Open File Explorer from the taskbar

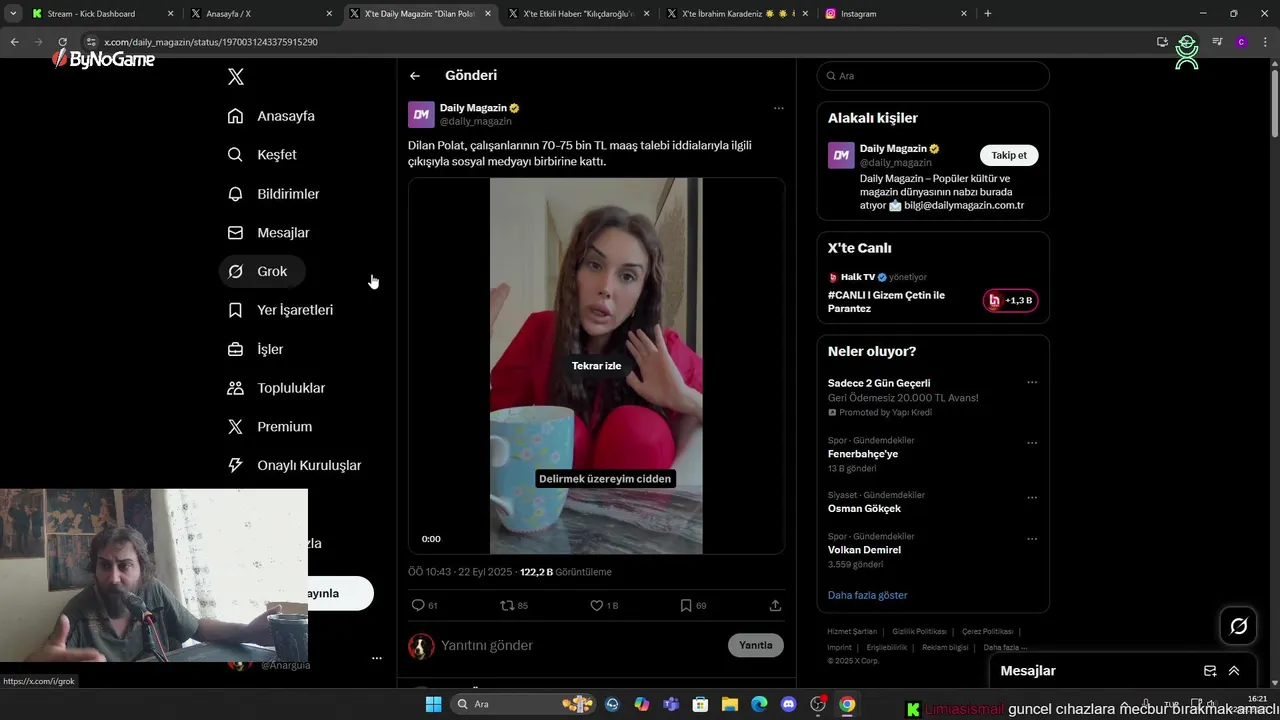pos(730,704)
